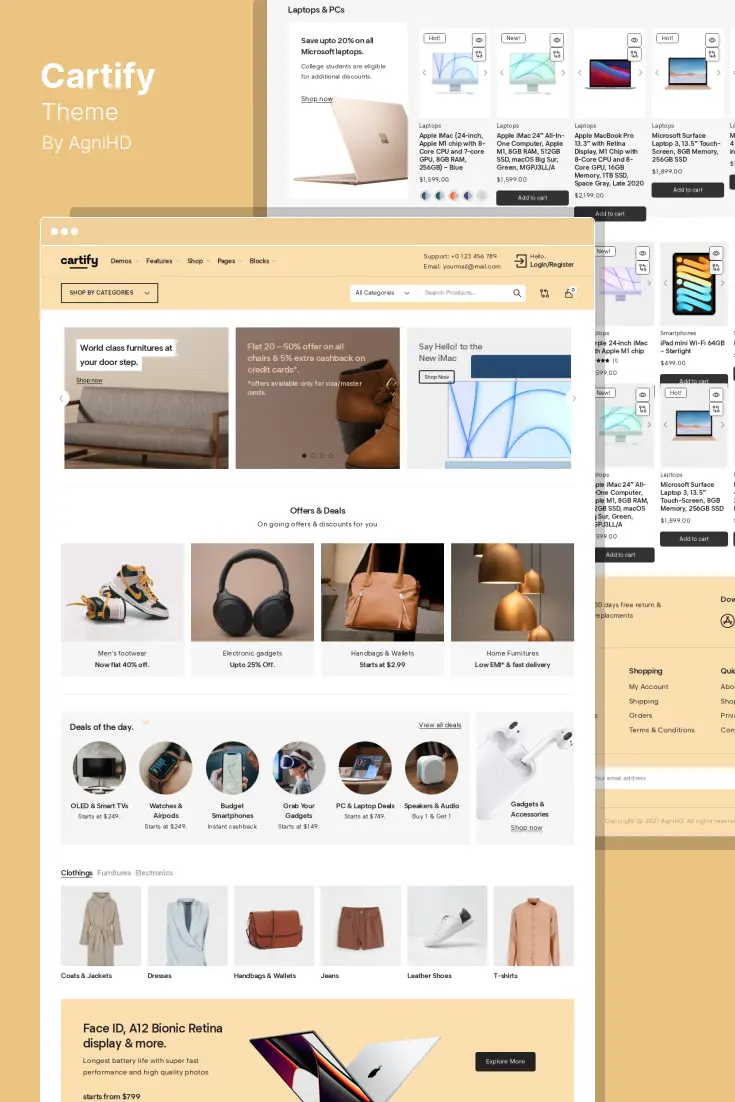Show next image of iPad mini
Viewport: 735px width, 1102px height.
(722, 283)
